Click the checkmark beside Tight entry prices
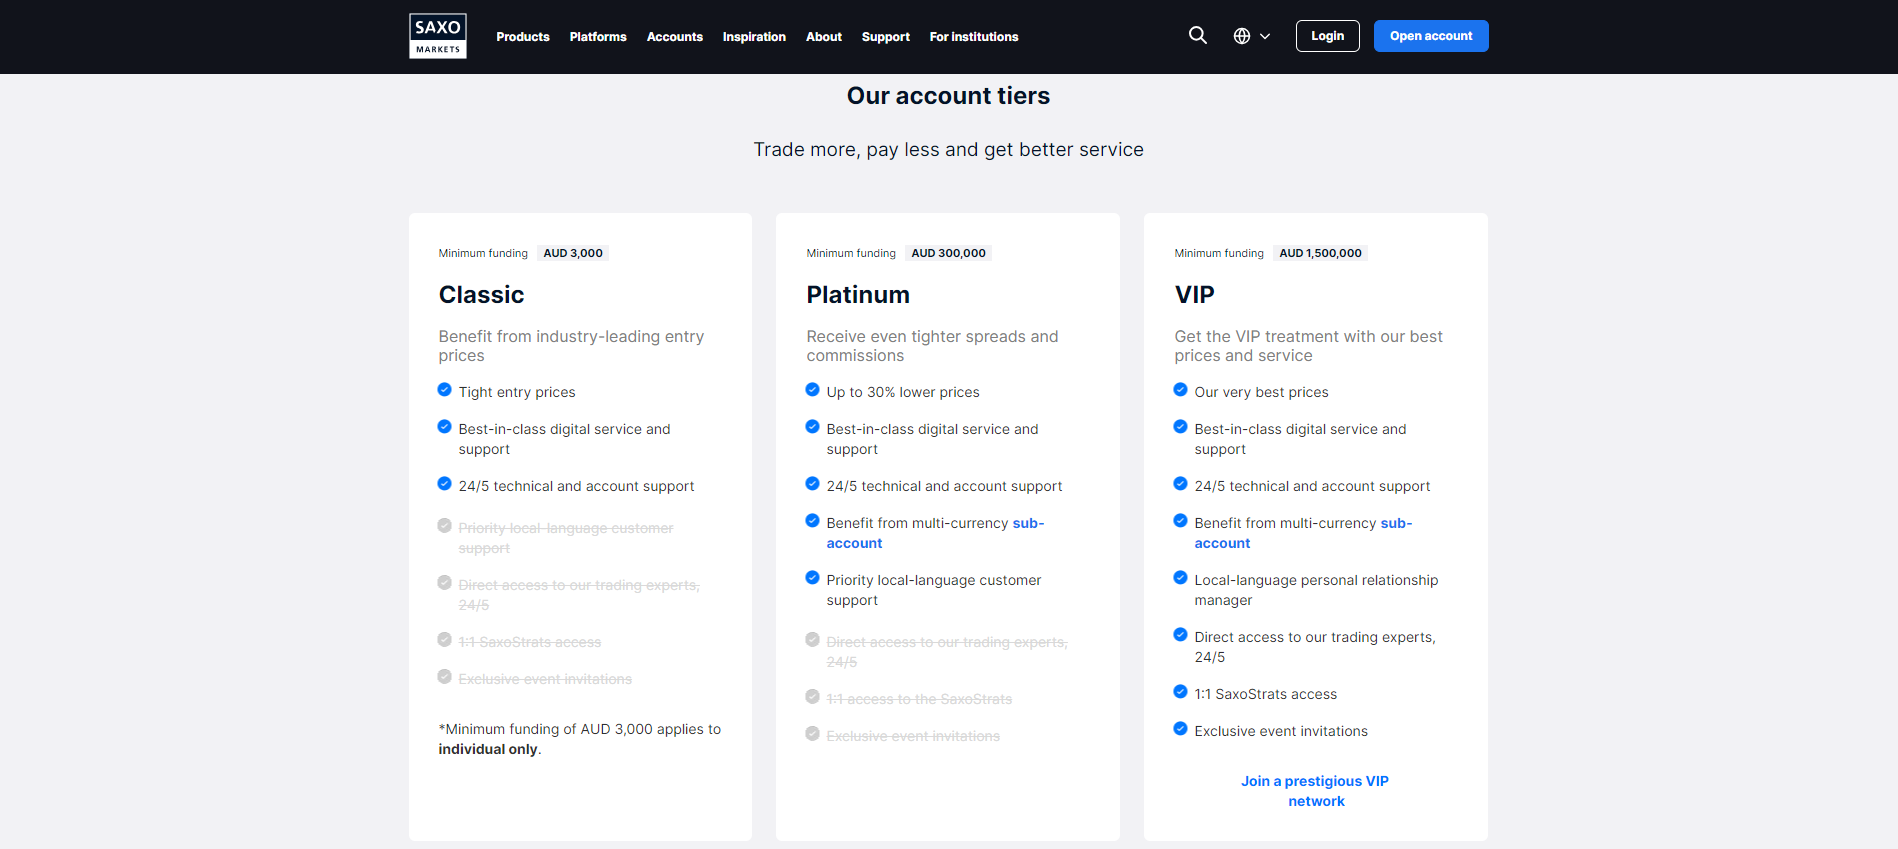 point(445,390)
